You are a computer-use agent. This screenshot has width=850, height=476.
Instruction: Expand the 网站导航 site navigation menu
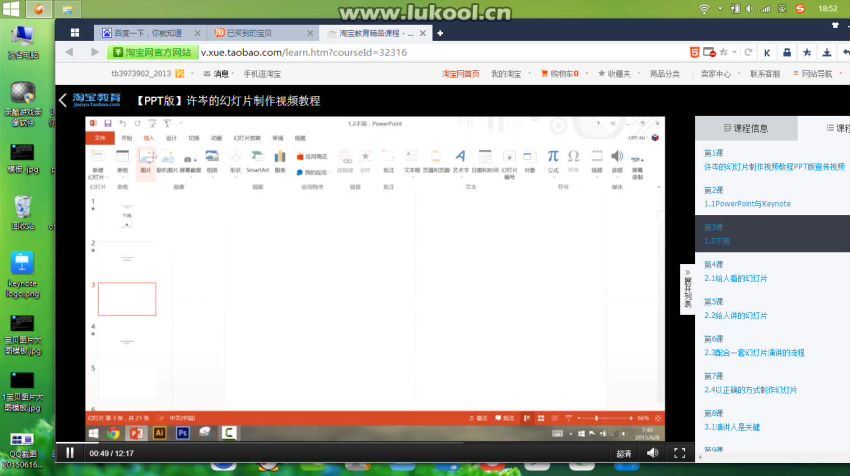816,74
